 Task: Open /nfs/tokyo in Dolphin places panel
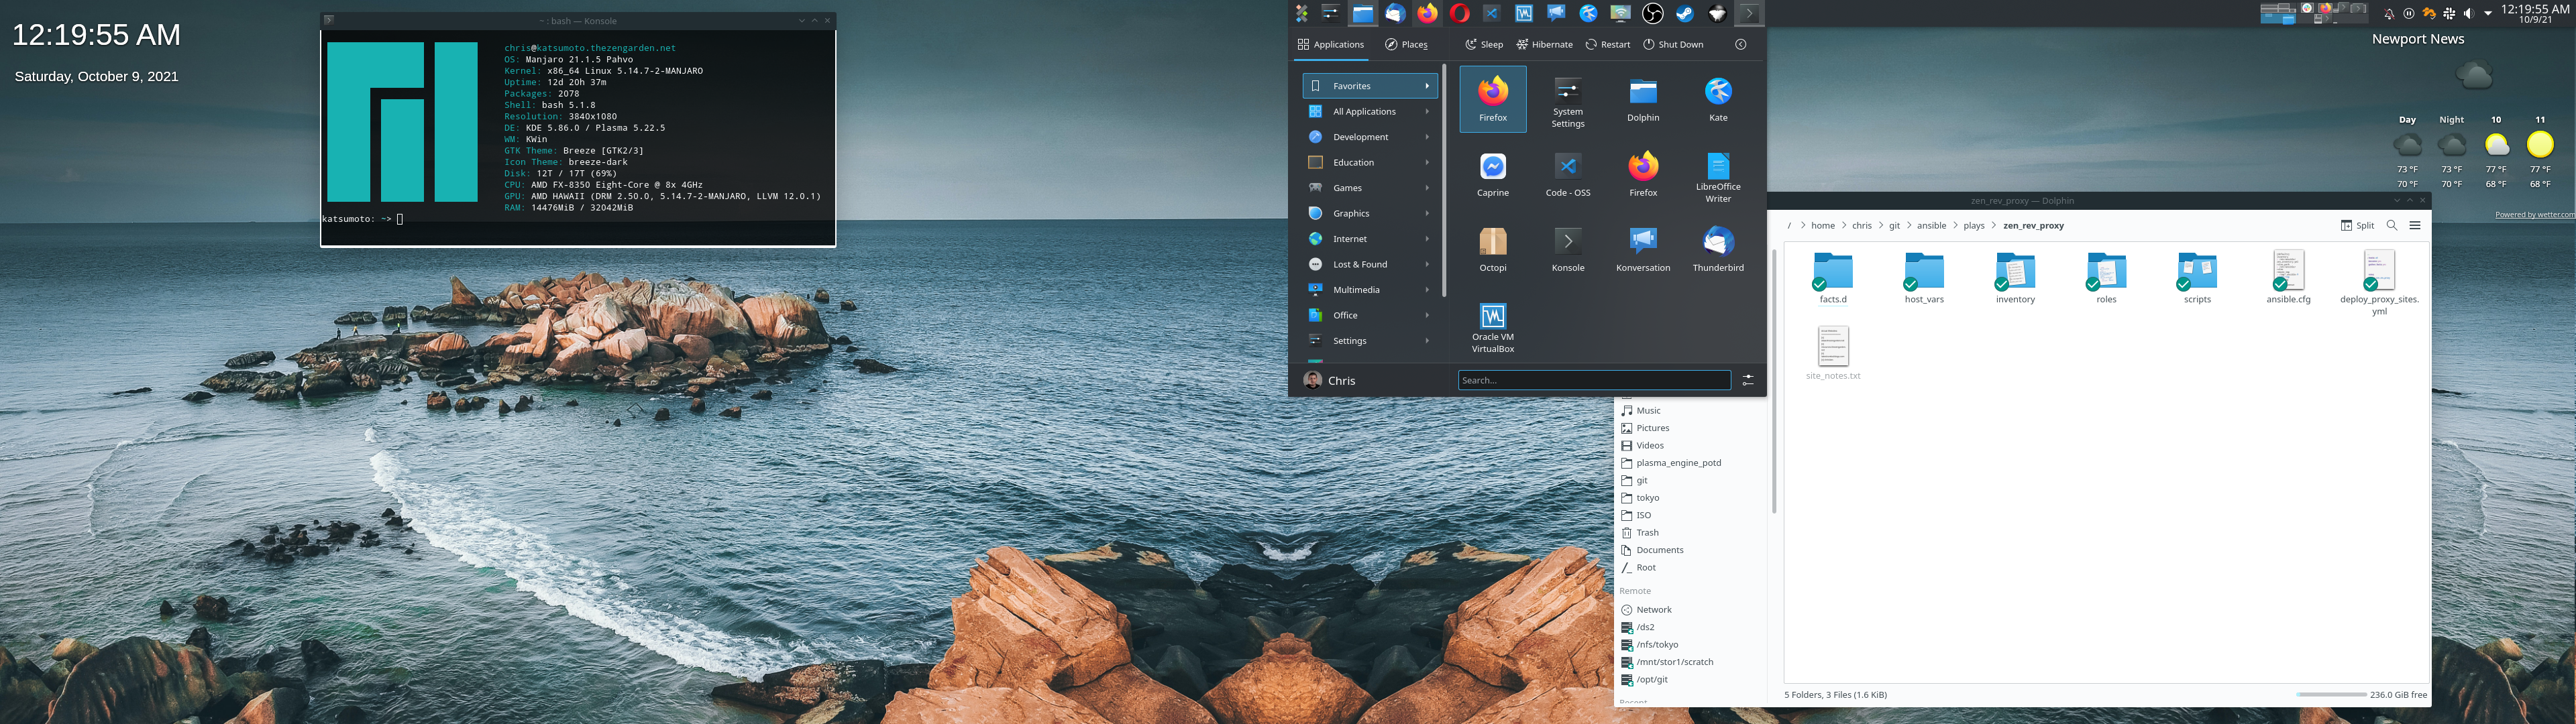pos(1657,644)
